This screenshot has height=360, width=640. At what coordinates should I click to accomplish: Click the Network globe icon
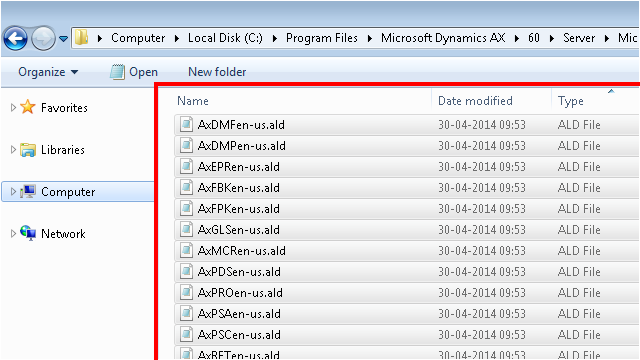tap(28, 233)
